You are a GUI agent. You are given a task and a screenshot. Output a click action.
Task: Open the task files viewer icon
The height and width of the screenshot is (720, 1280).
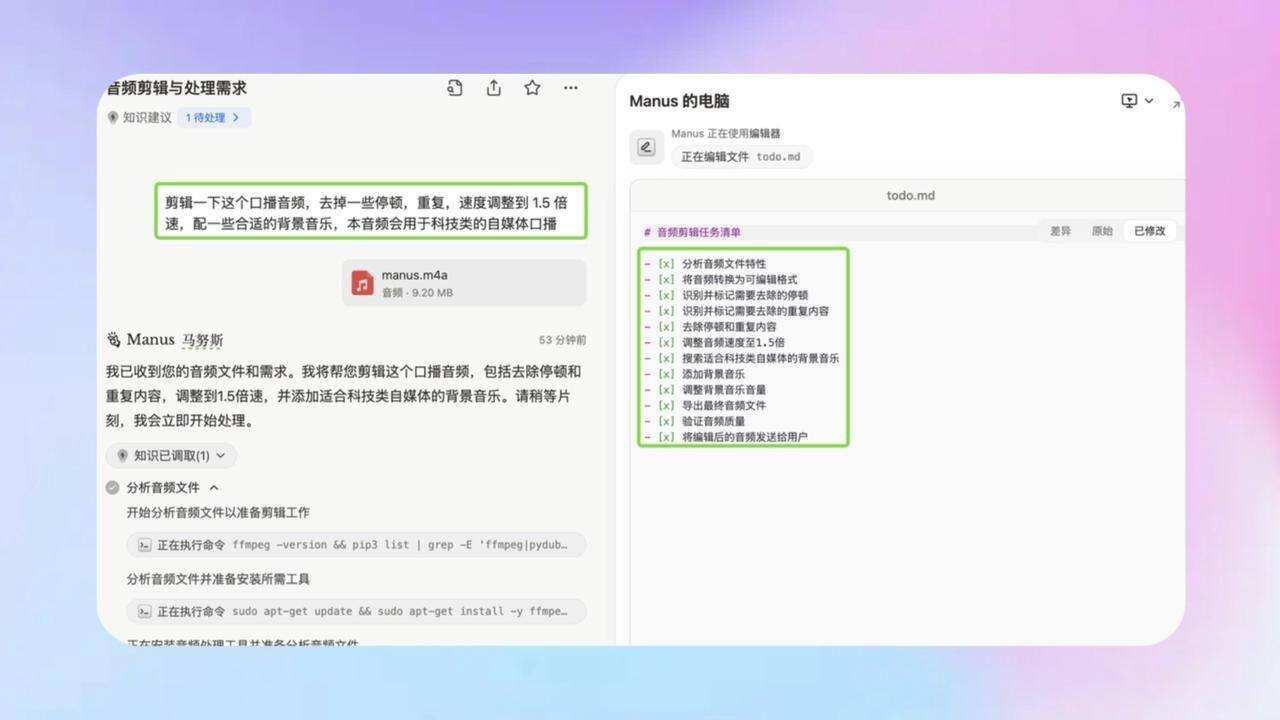[455, 88]
